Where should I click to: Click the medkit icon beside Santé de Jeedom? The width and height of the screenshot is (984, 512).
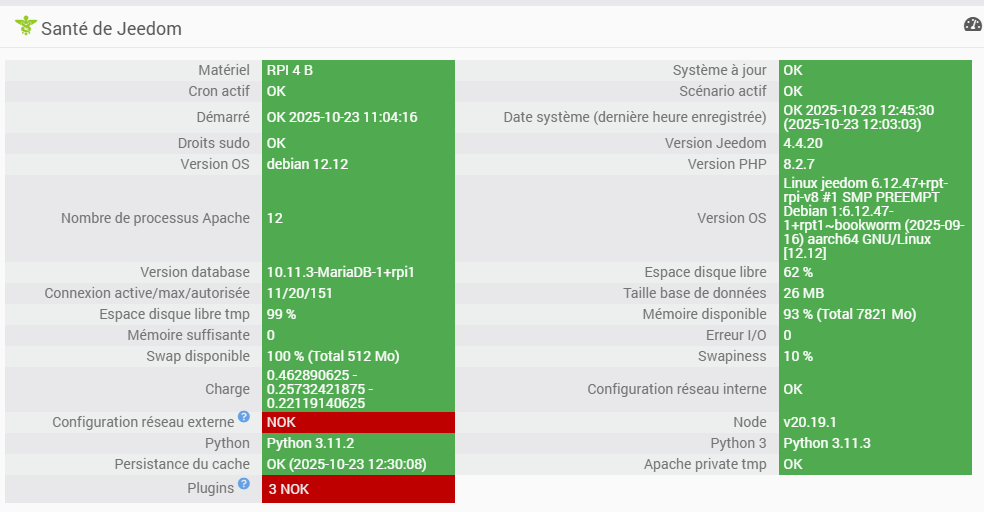pyautogui.click(x=25, y=26)
